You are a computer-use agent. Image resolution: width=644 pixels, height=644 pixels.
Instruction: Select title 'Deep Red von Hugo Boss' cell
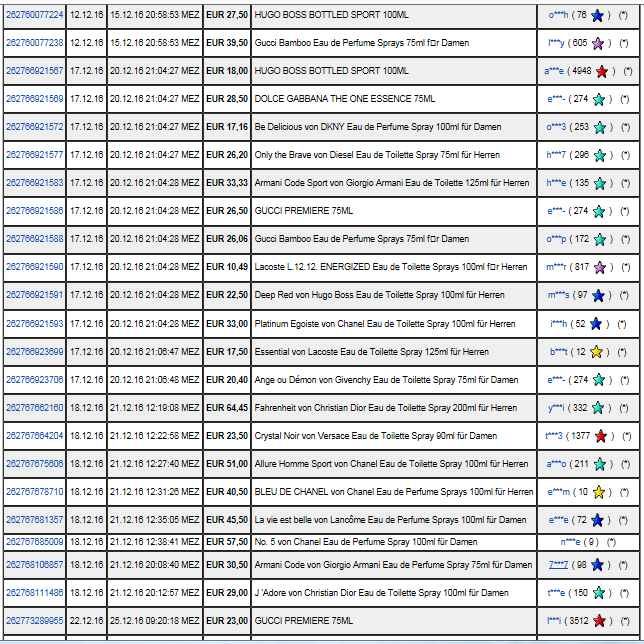point(394,295)
